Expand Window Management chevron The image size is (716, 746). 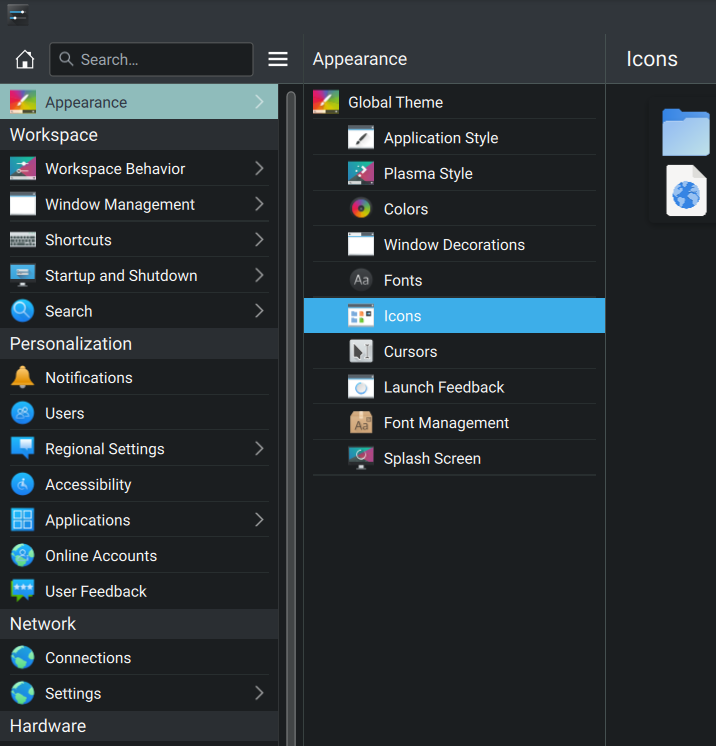(259, 204)
